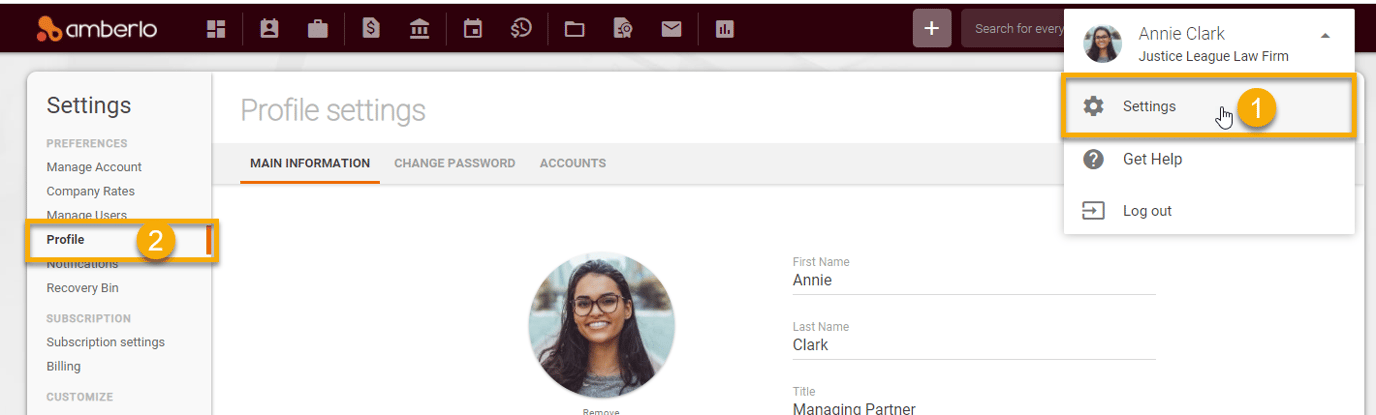The height and width of the screenshot is (415, 1376).
Task: Click the CUSTOMIZE section label
Action: 80,396
